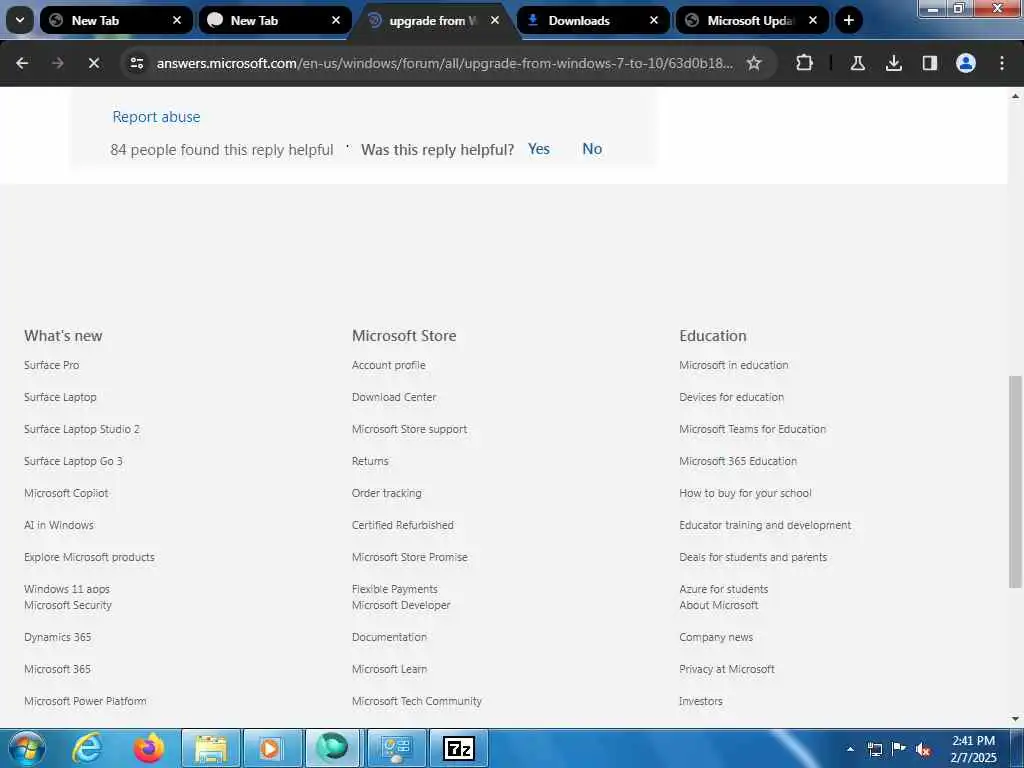Open the Chrome three-dot menu
The width and height of the screenshot is (1024, 768).
1002,63
